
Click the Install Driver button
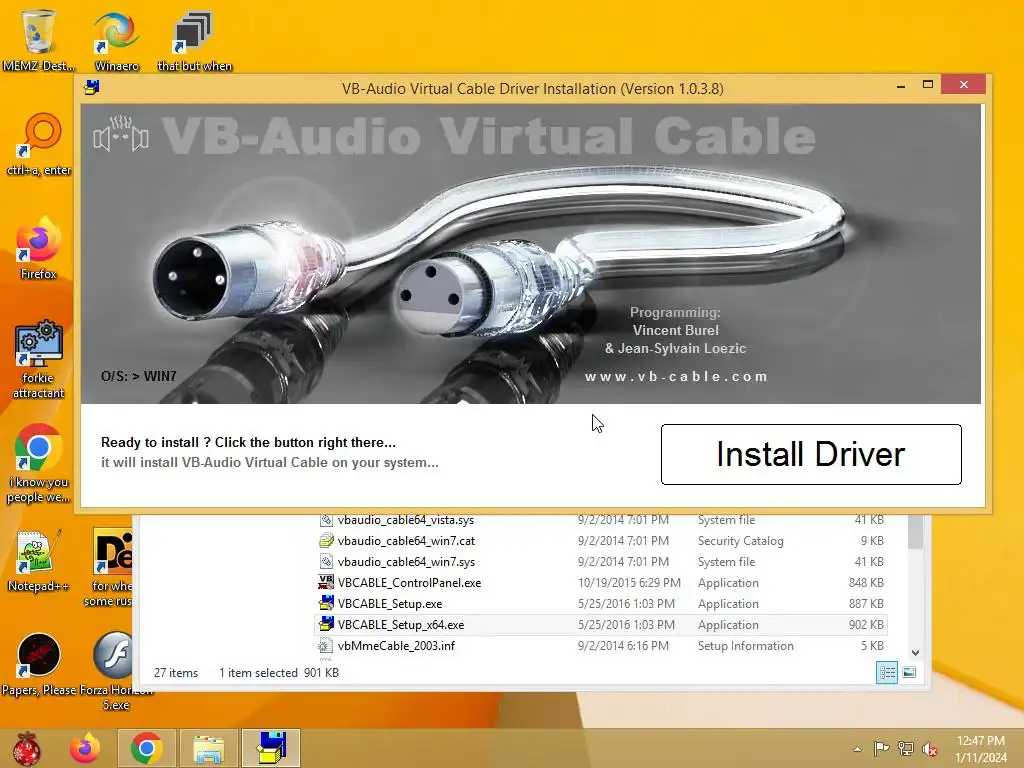point(811,455)
